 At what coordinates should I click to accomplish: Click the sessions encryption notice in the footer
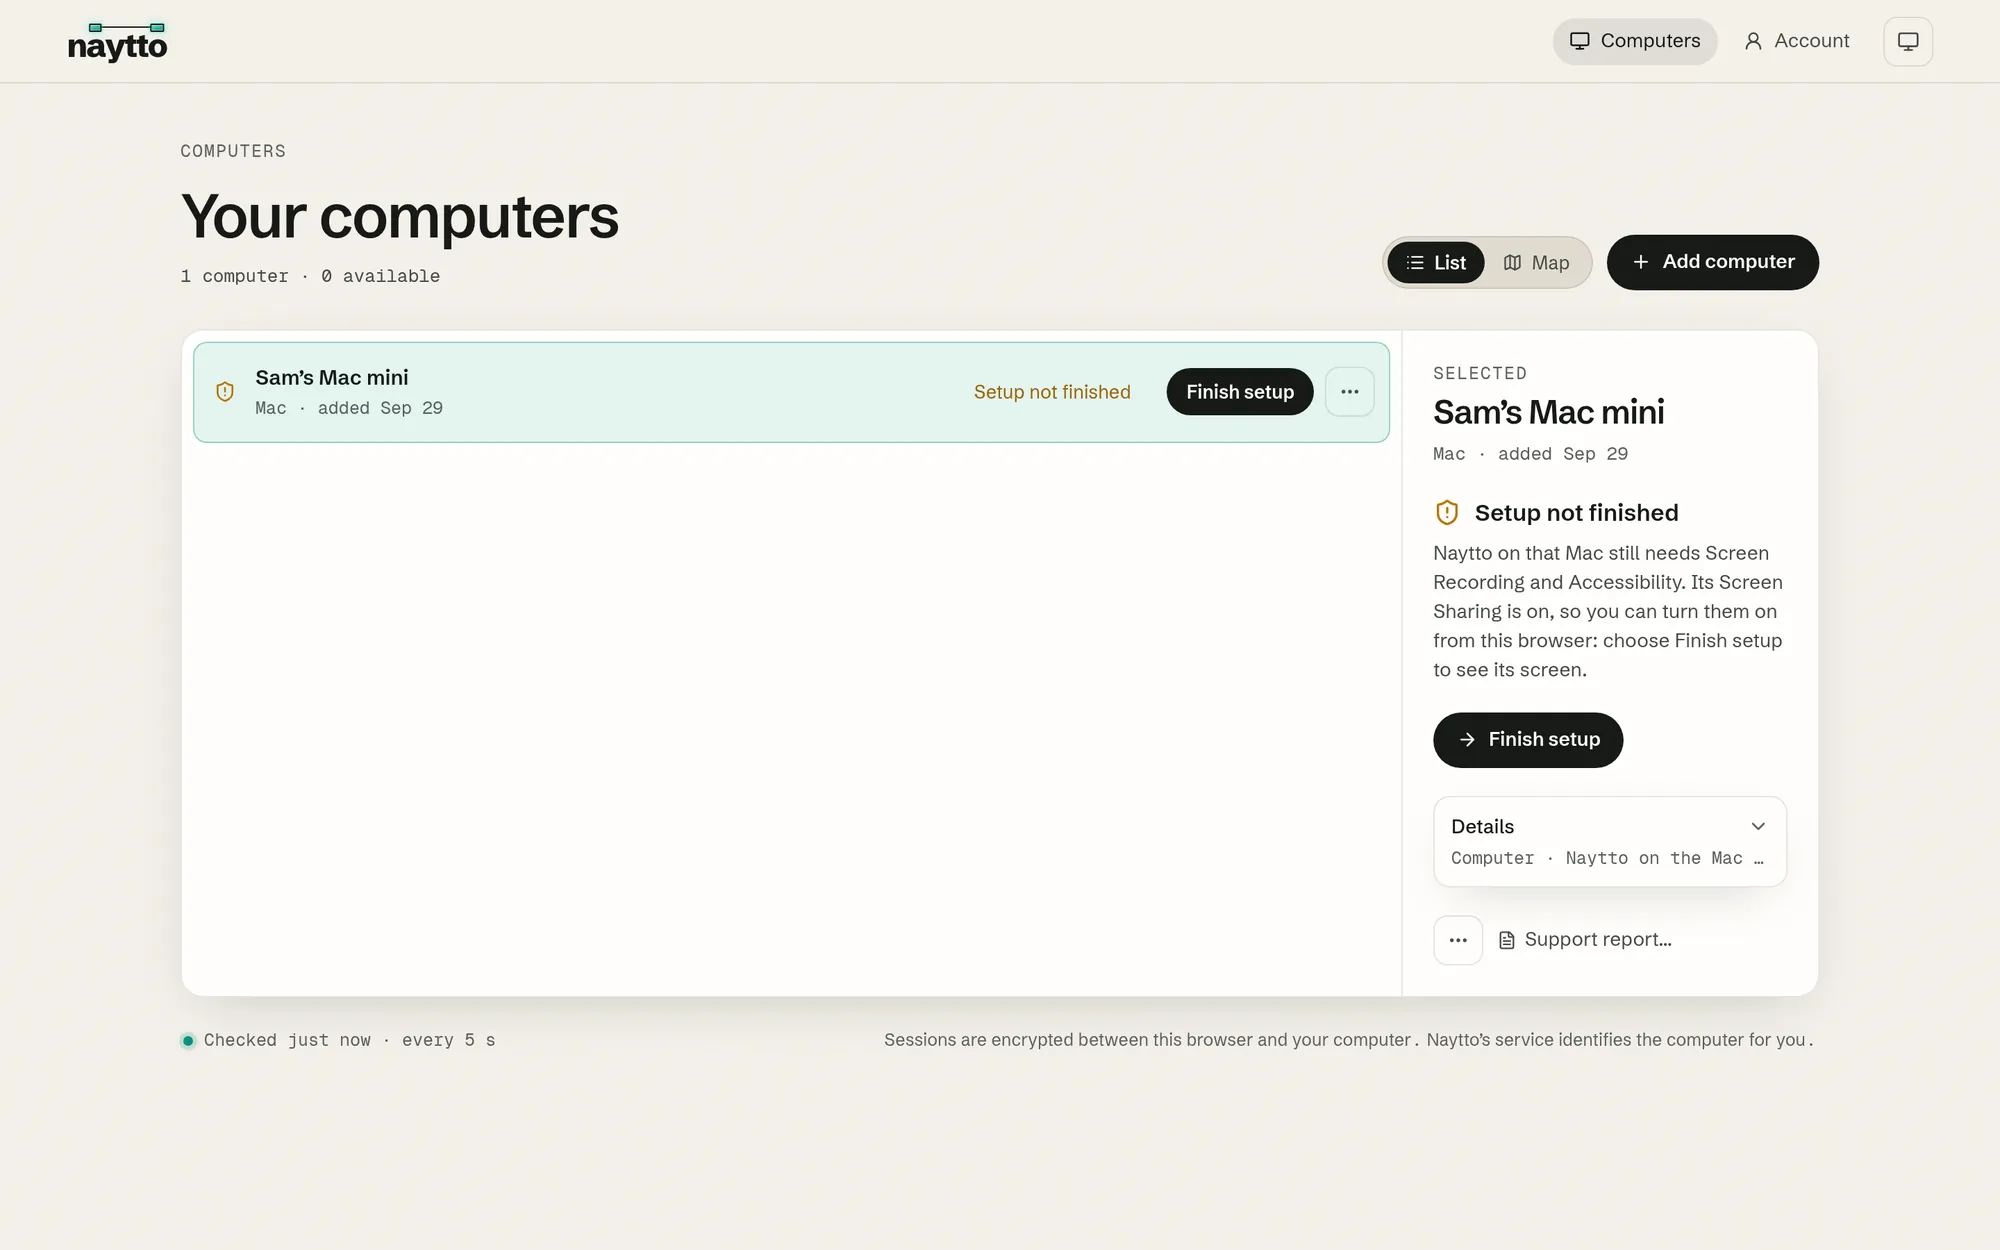[1349, 1040]
